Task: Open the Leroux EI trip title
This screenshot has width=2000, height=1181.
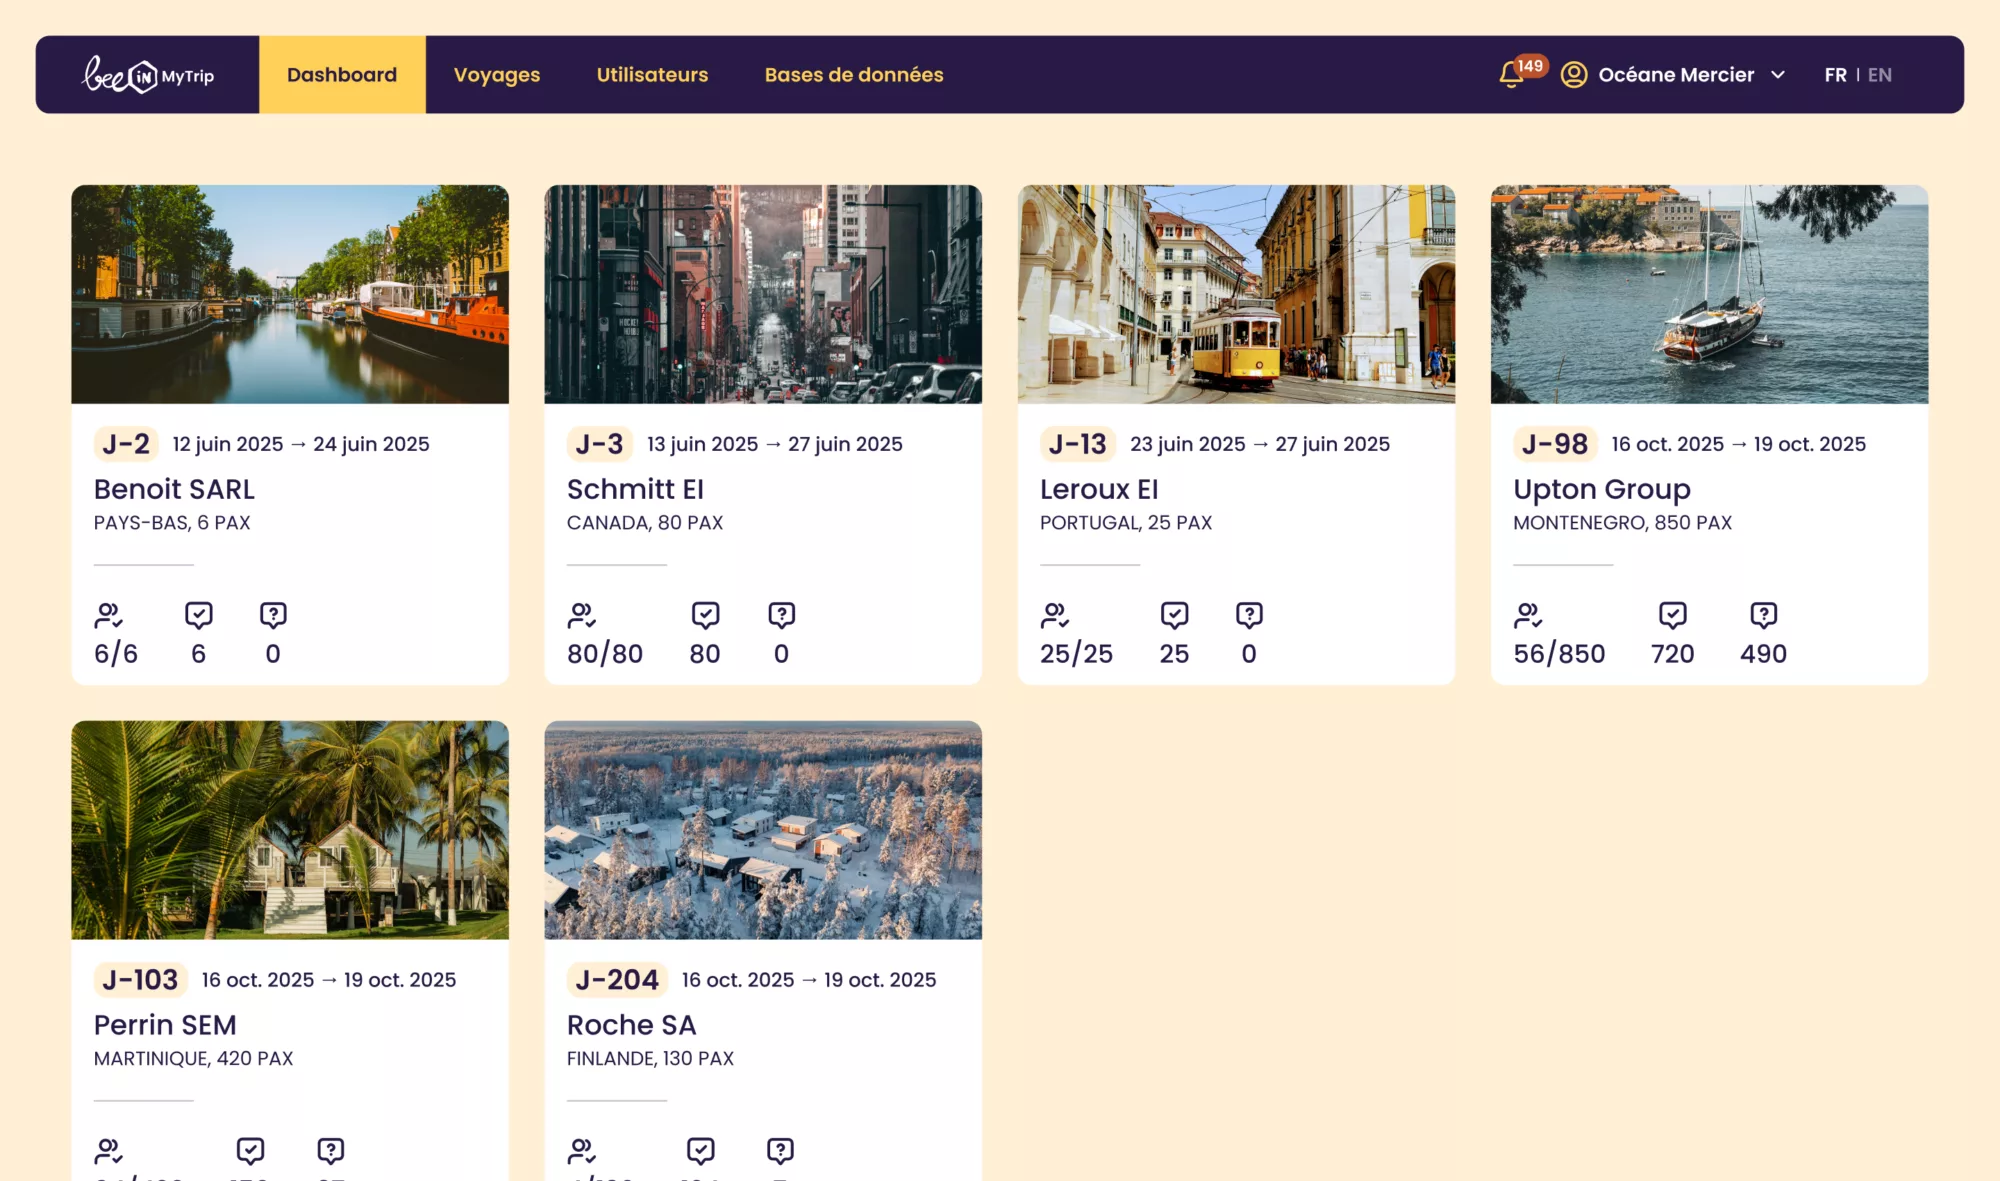Action: click(1098, 489)
